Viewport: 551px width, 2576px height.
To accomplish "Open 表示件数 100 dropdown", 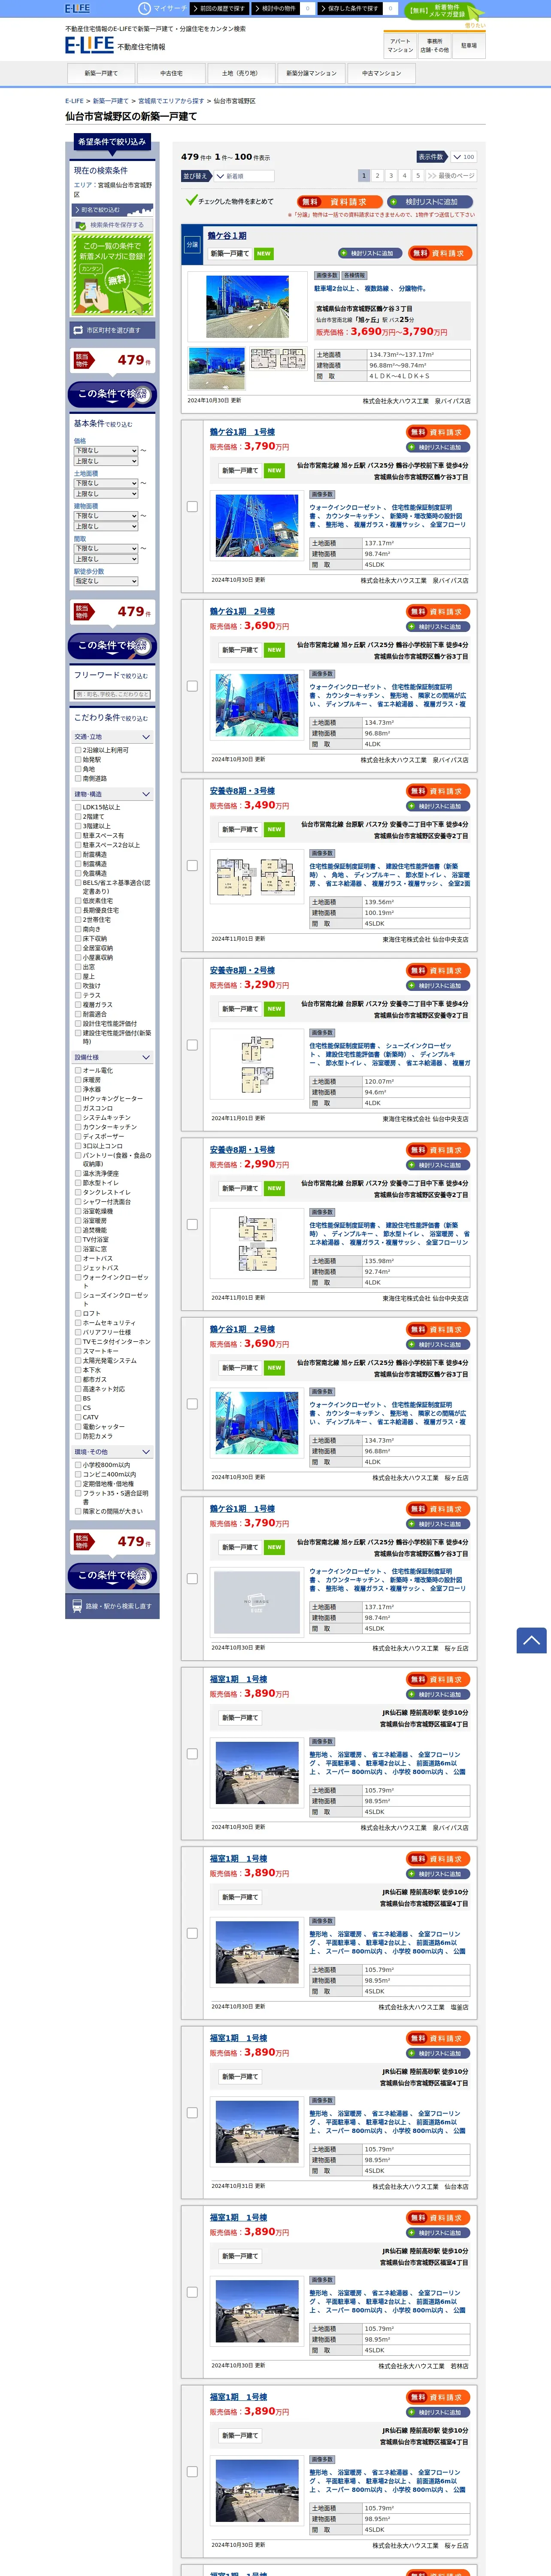I will pyautogui.click(x=463, y=157).
